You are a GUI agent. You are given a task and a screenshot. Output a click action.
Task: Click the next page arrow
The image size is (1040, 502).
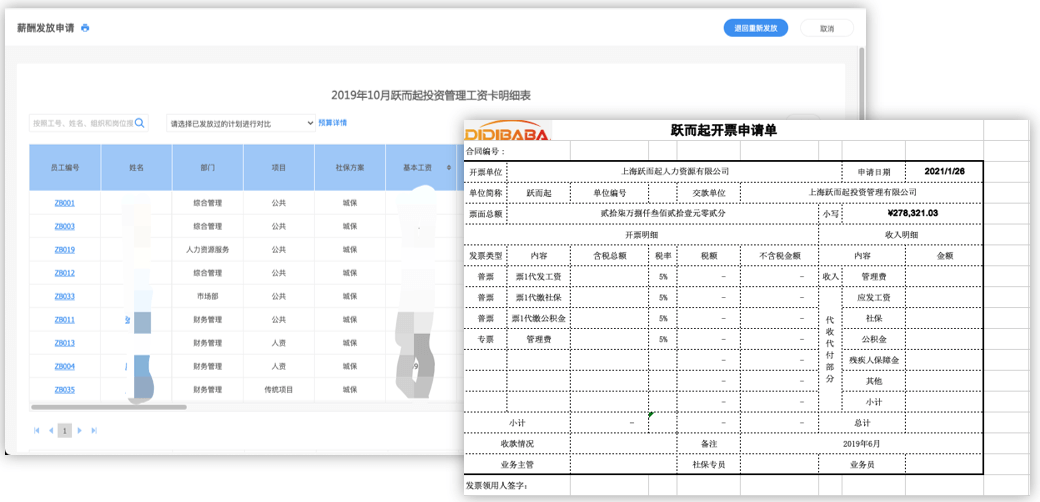pyautogui.click(x=80, y=430)
